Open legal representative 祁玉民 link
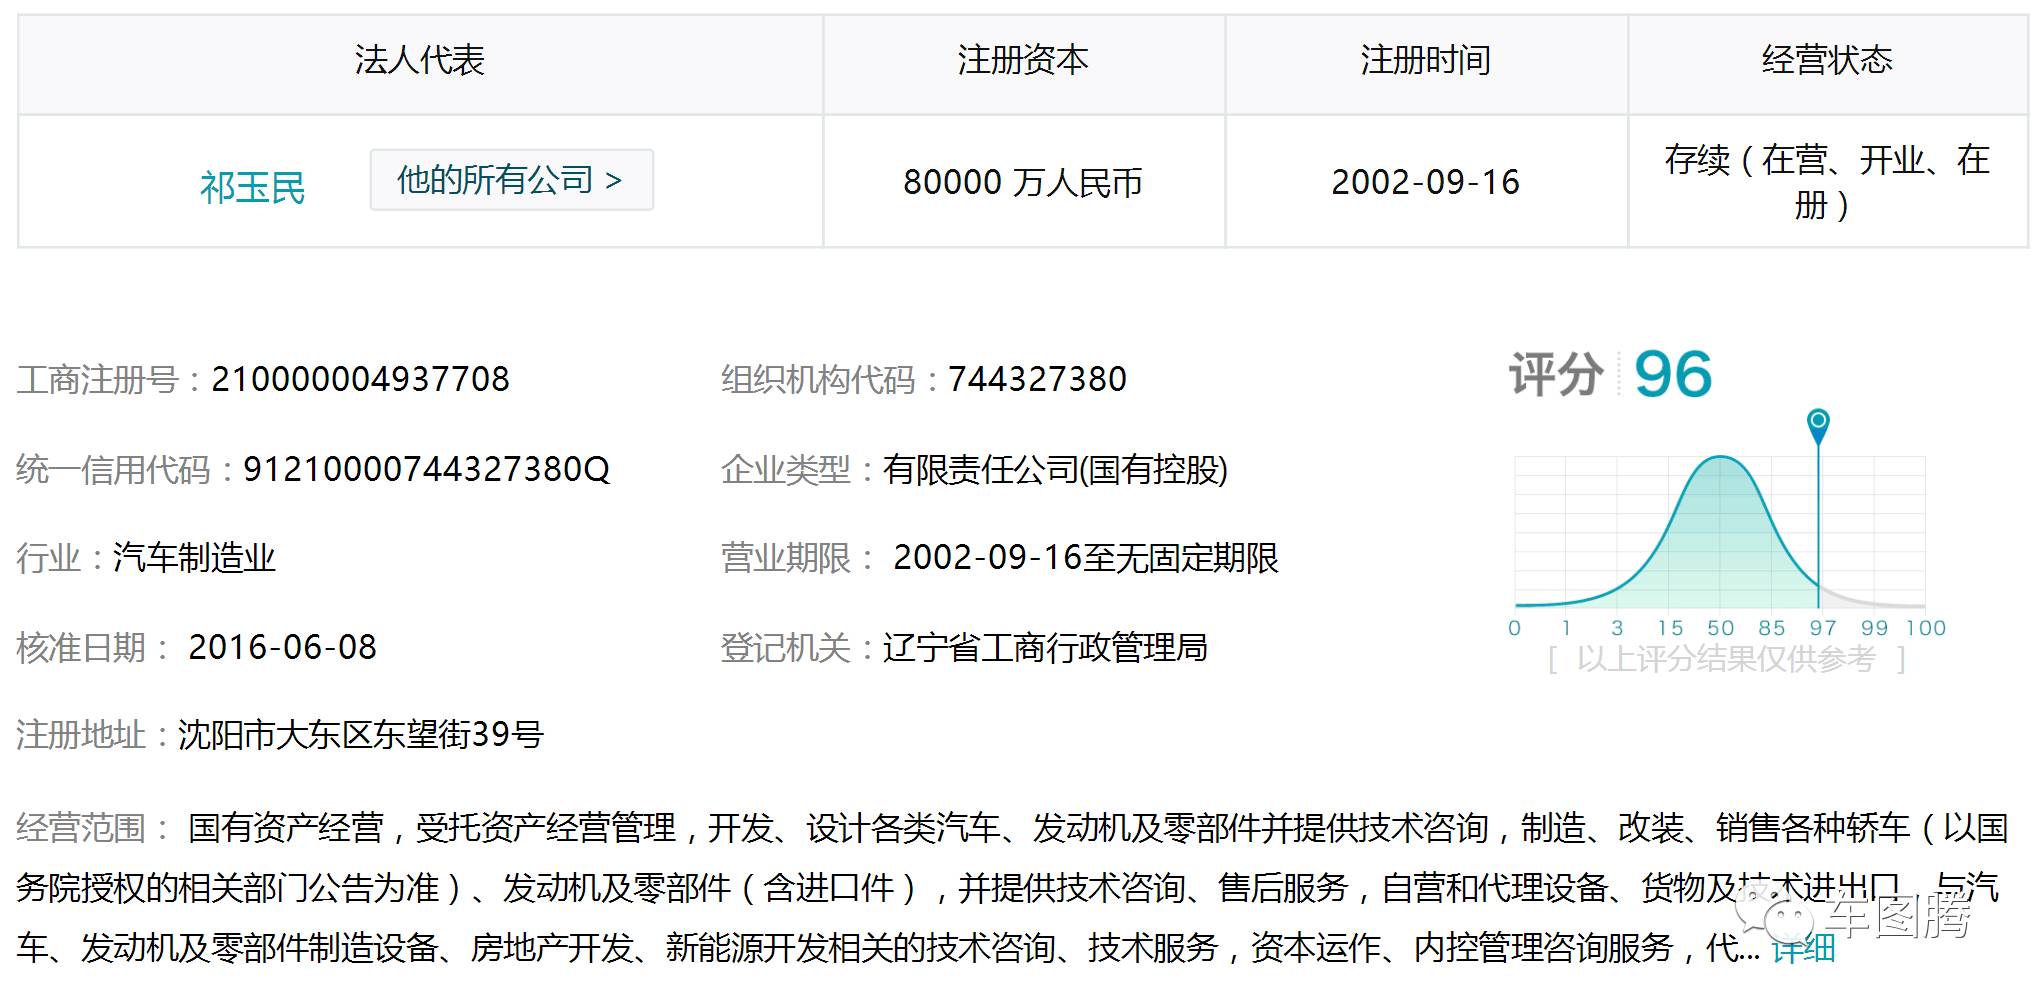This screenshot has height=1005, width=2038. tap(252, 187)
